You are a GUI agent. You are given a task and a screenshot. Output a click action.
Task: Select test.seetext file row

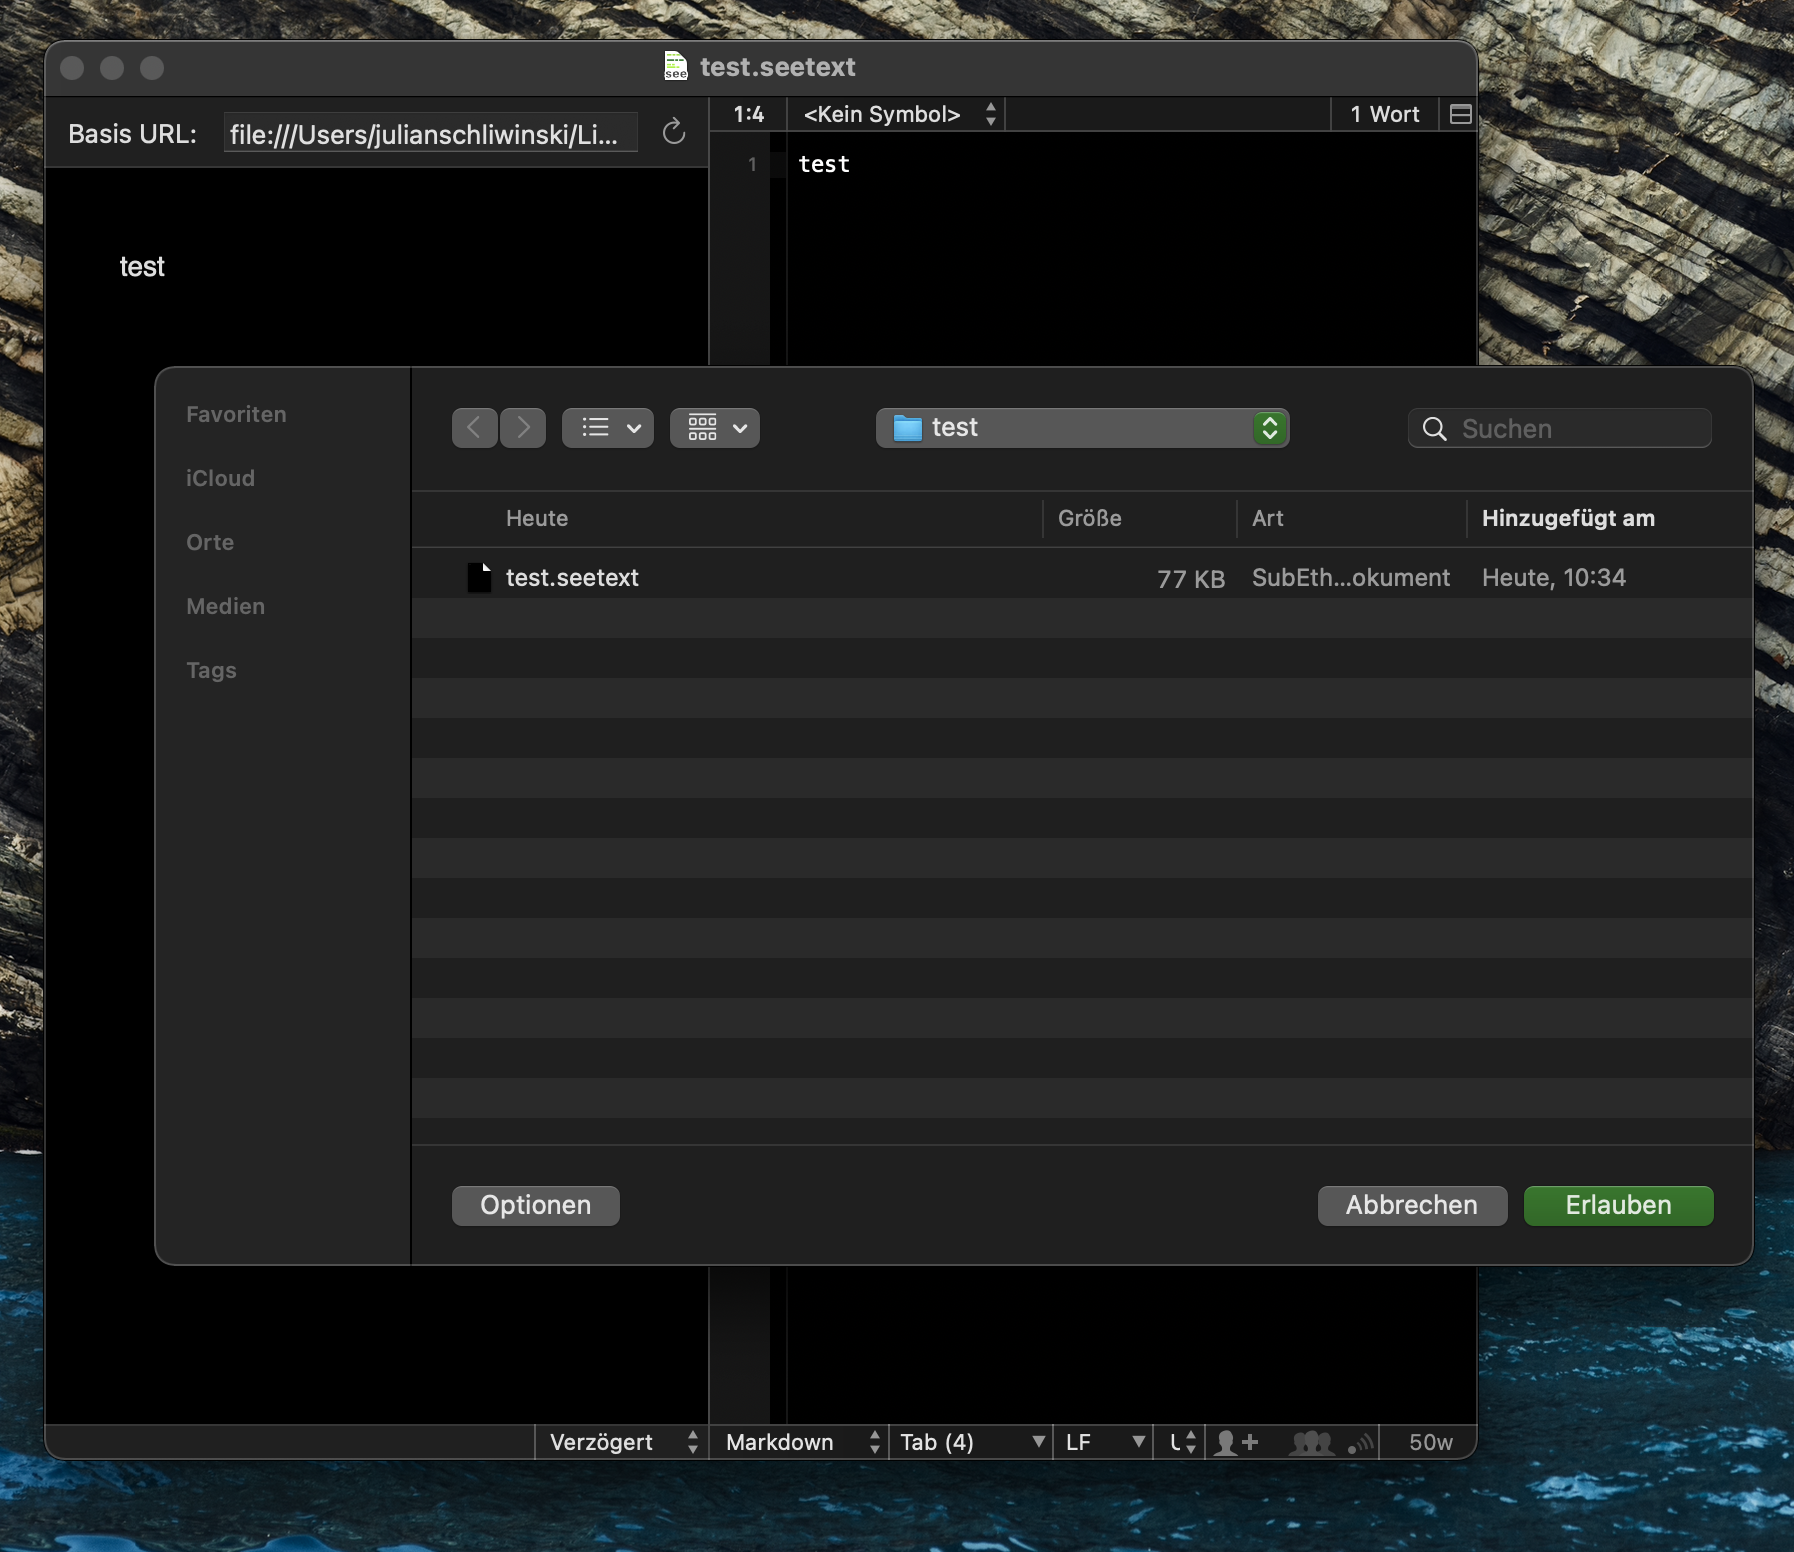click(x=1082, y=577)
